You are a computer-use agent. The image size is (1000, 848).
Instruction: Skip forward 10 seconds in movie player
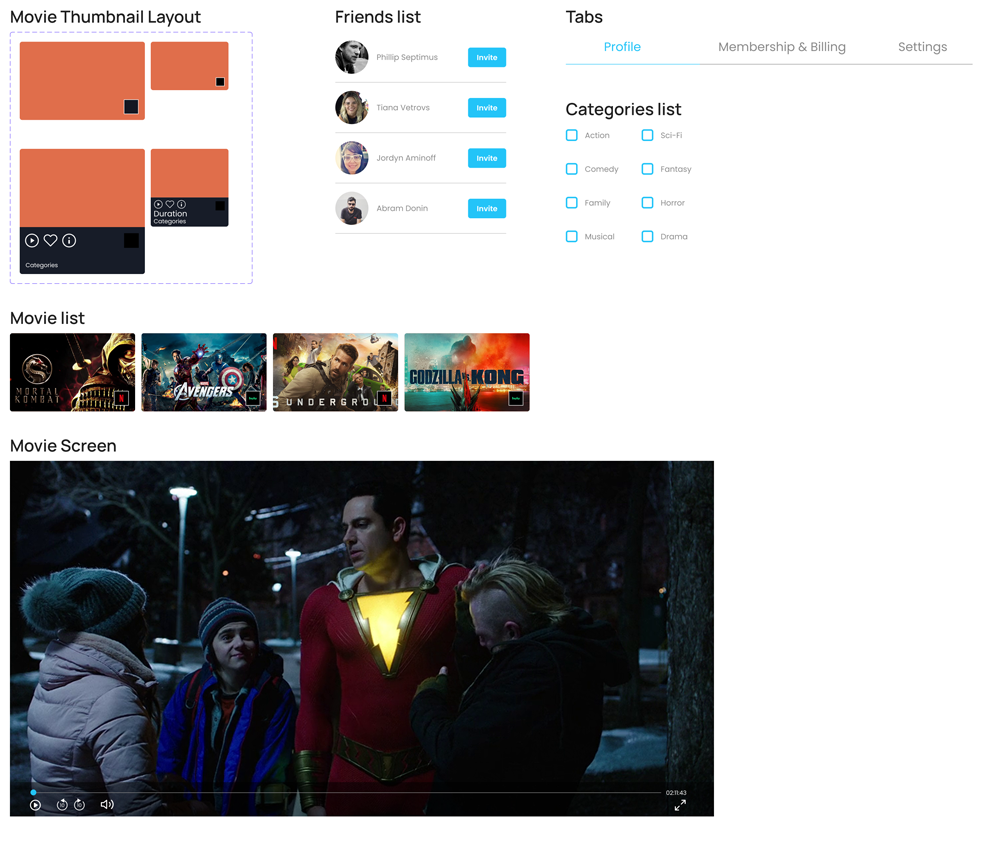click(x=80, y=805)
